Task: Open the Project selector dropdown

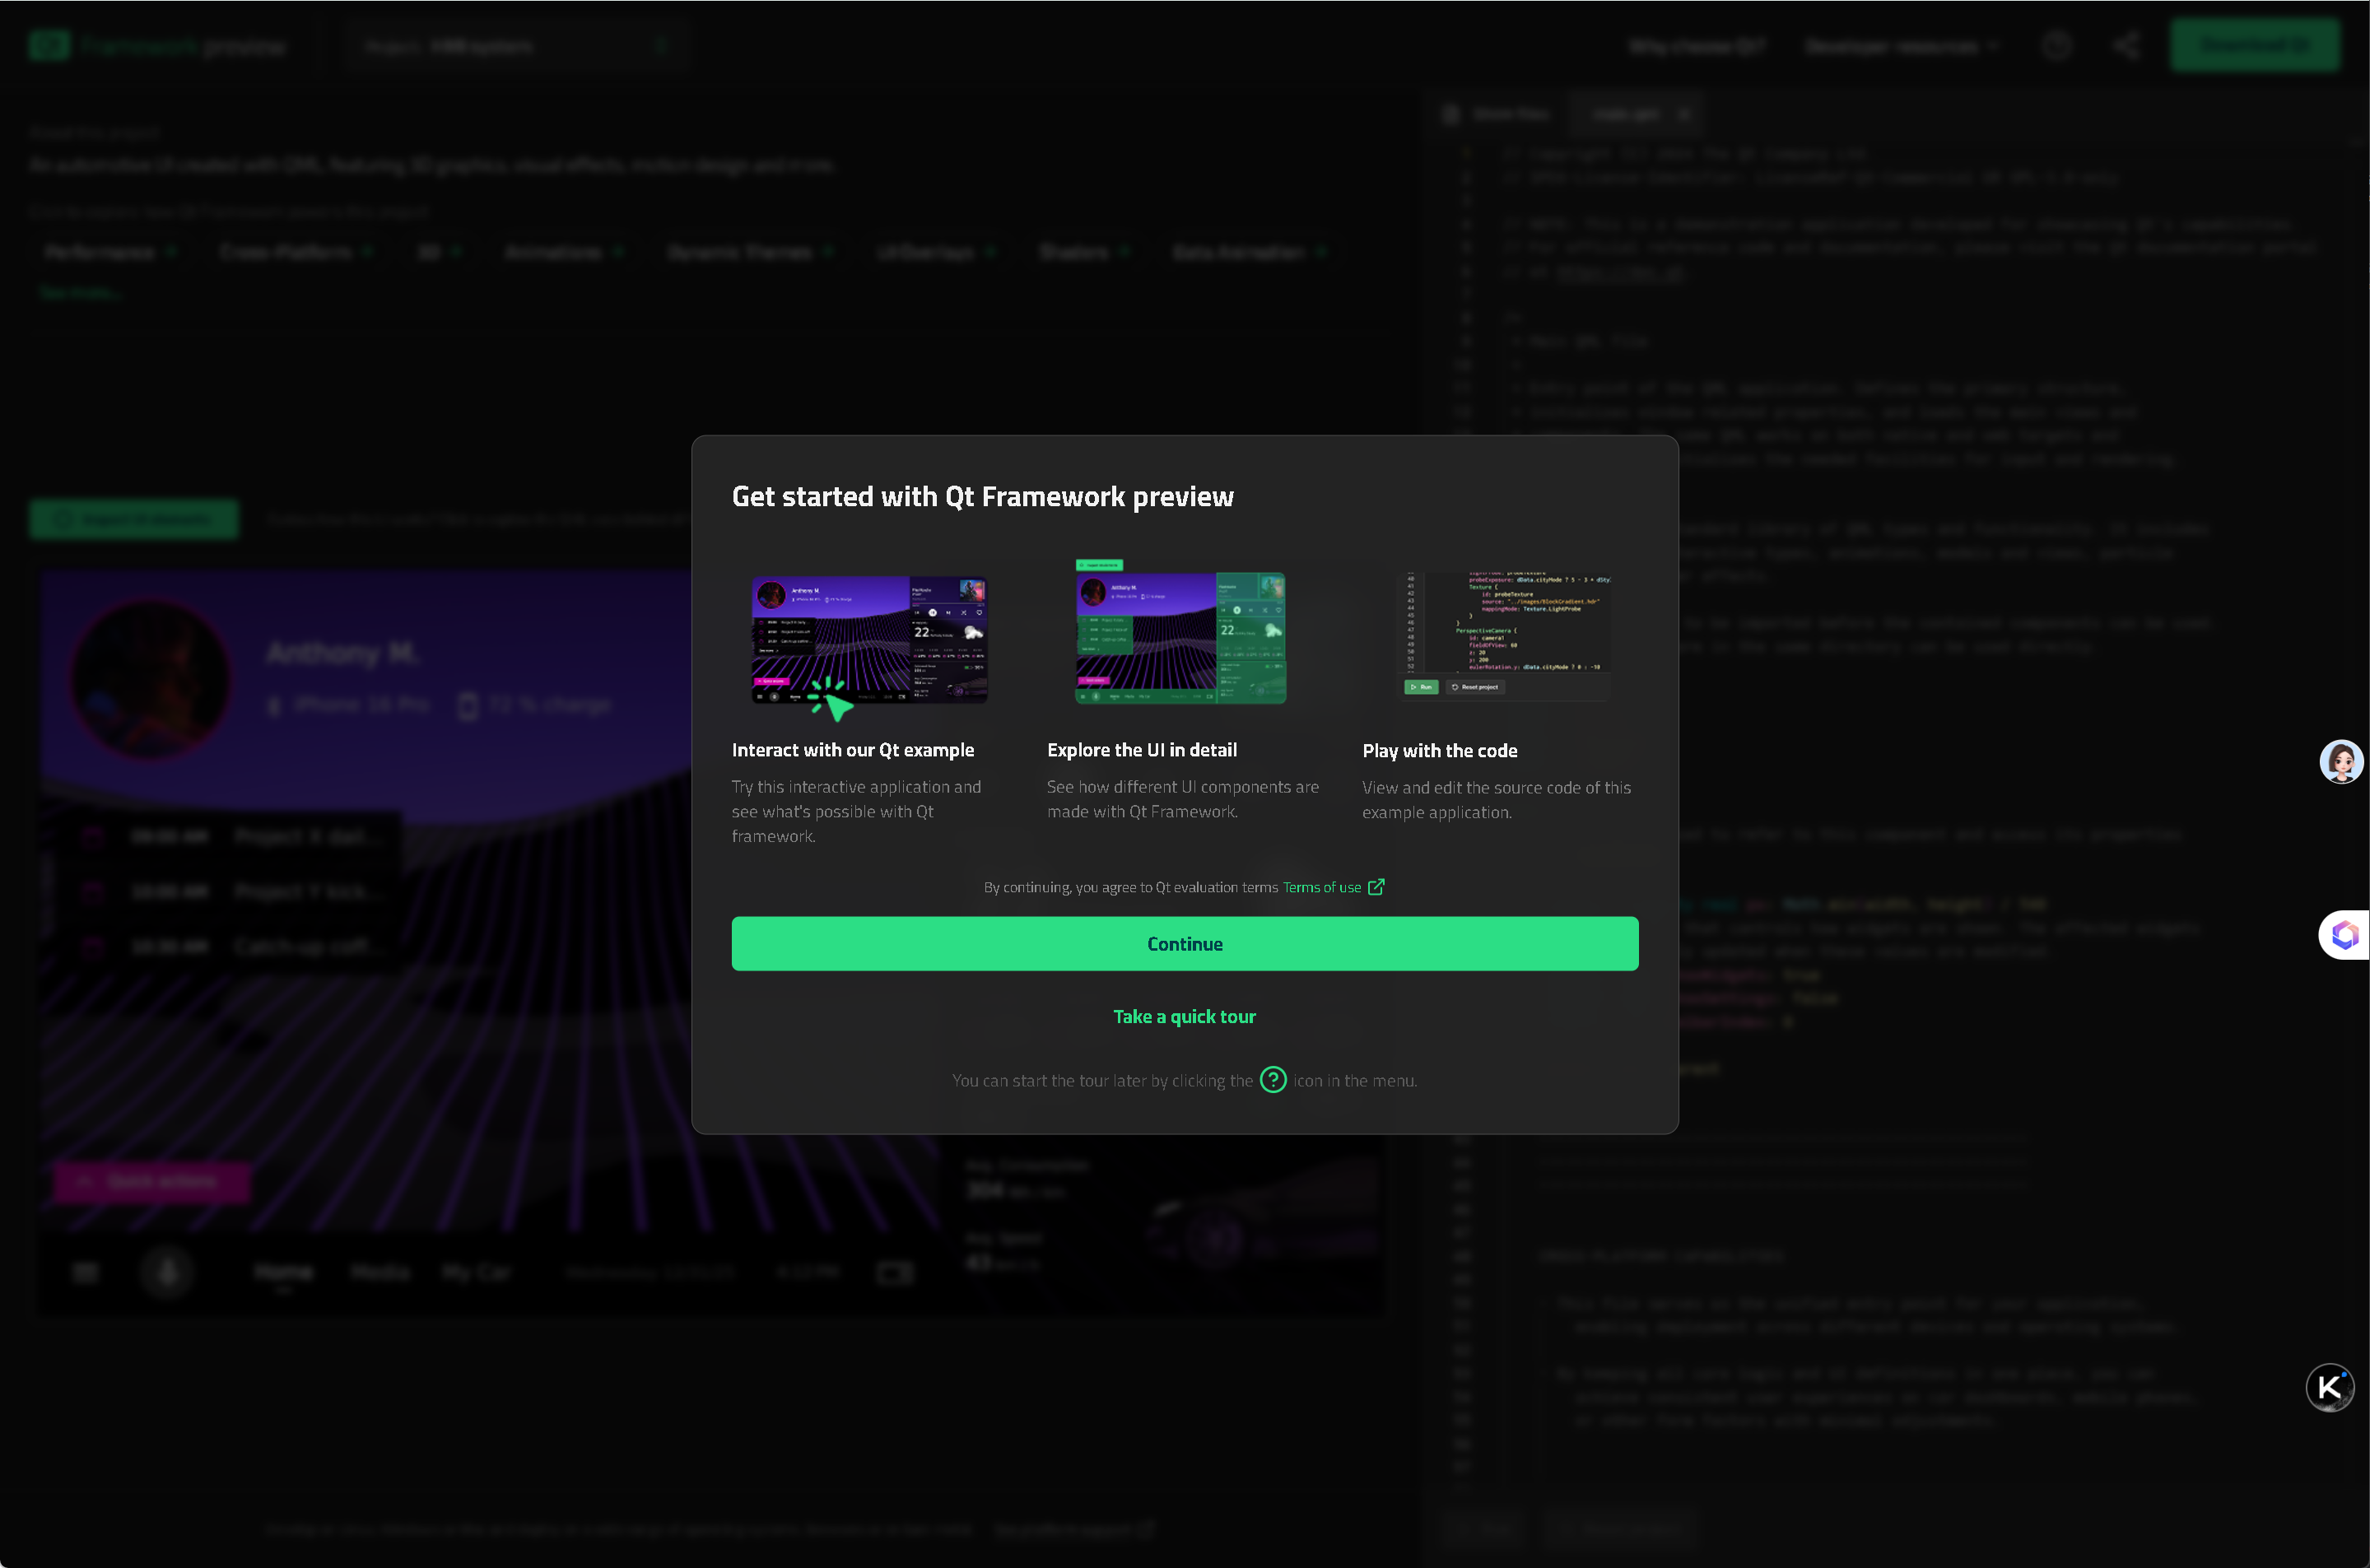Action: pos(515,46)
